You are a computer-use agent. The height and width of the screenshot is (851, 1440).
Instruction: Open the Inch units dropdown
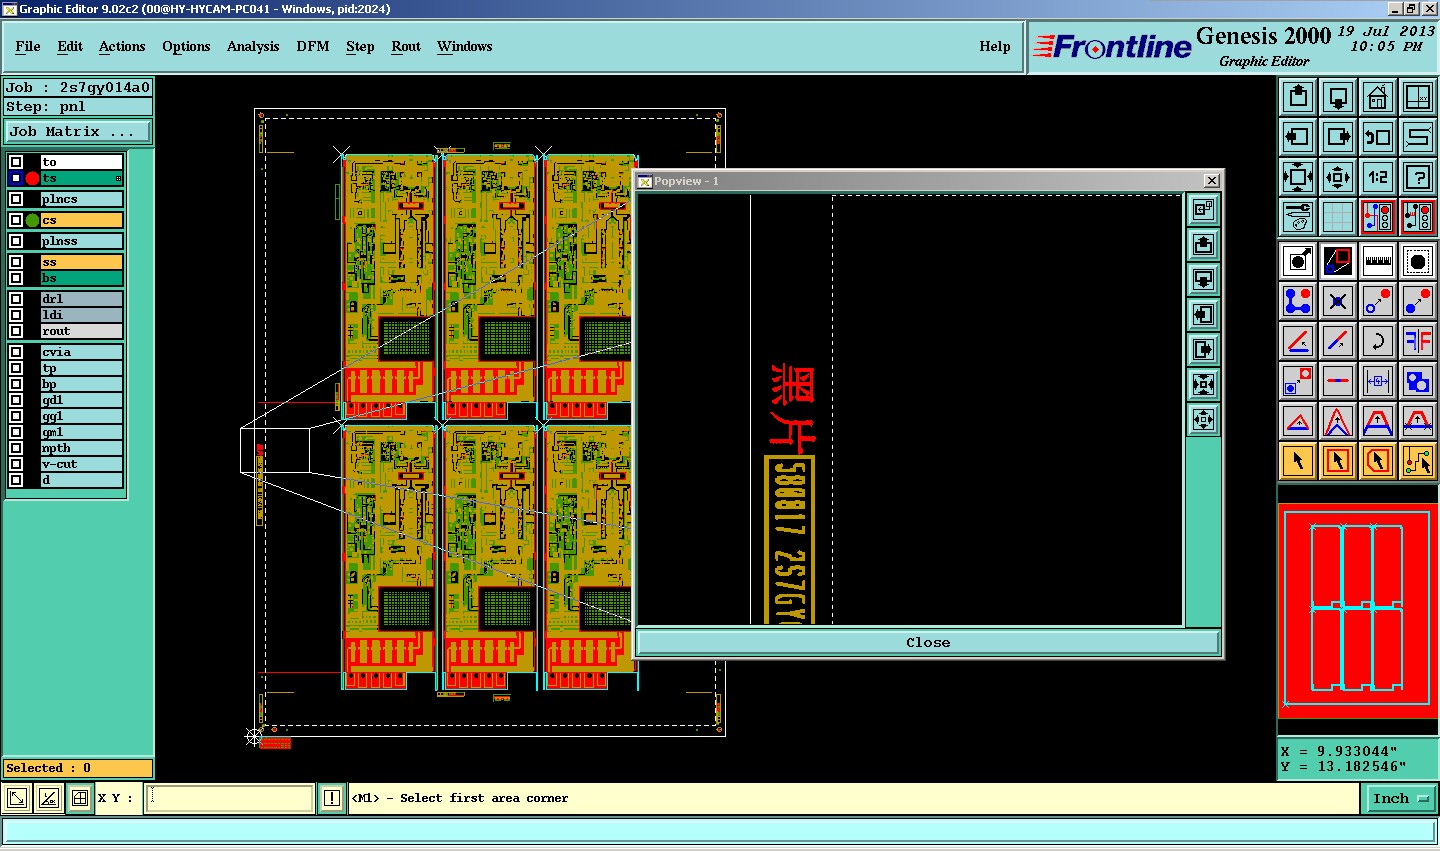[x=1400, y=798]
